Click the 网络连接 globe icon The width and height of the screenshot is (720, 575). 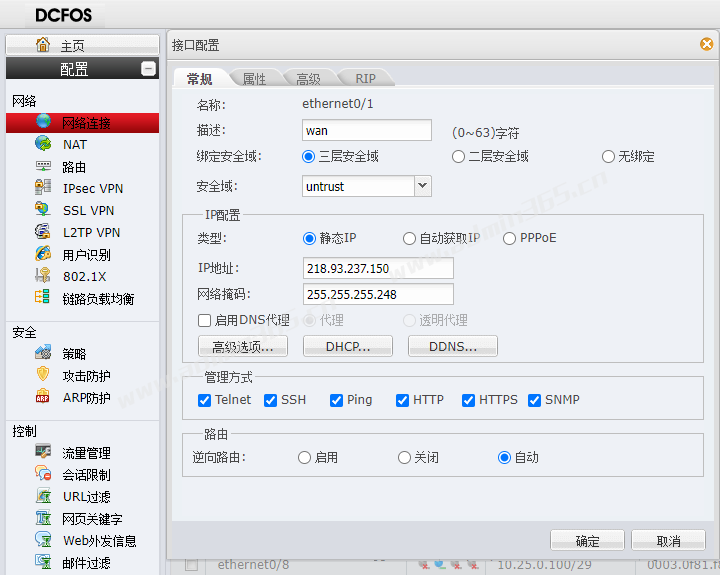click(x=44, y=122)
